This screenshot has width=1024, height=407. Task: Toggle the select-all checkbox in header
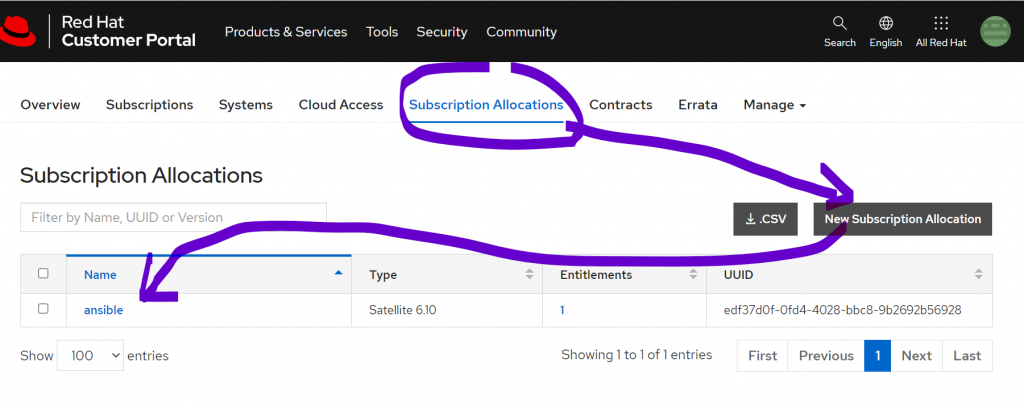coord(43,274)
